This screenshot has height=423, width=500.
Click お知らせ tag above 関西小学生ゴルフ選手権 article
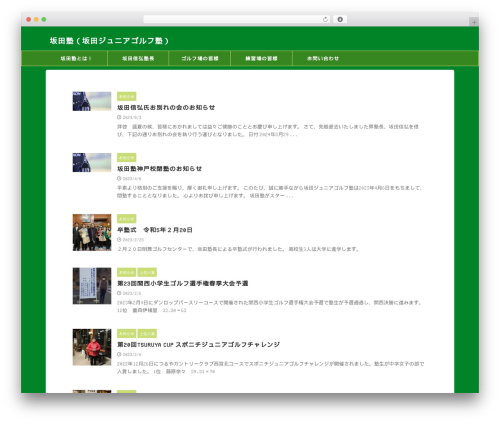(126, 272)
